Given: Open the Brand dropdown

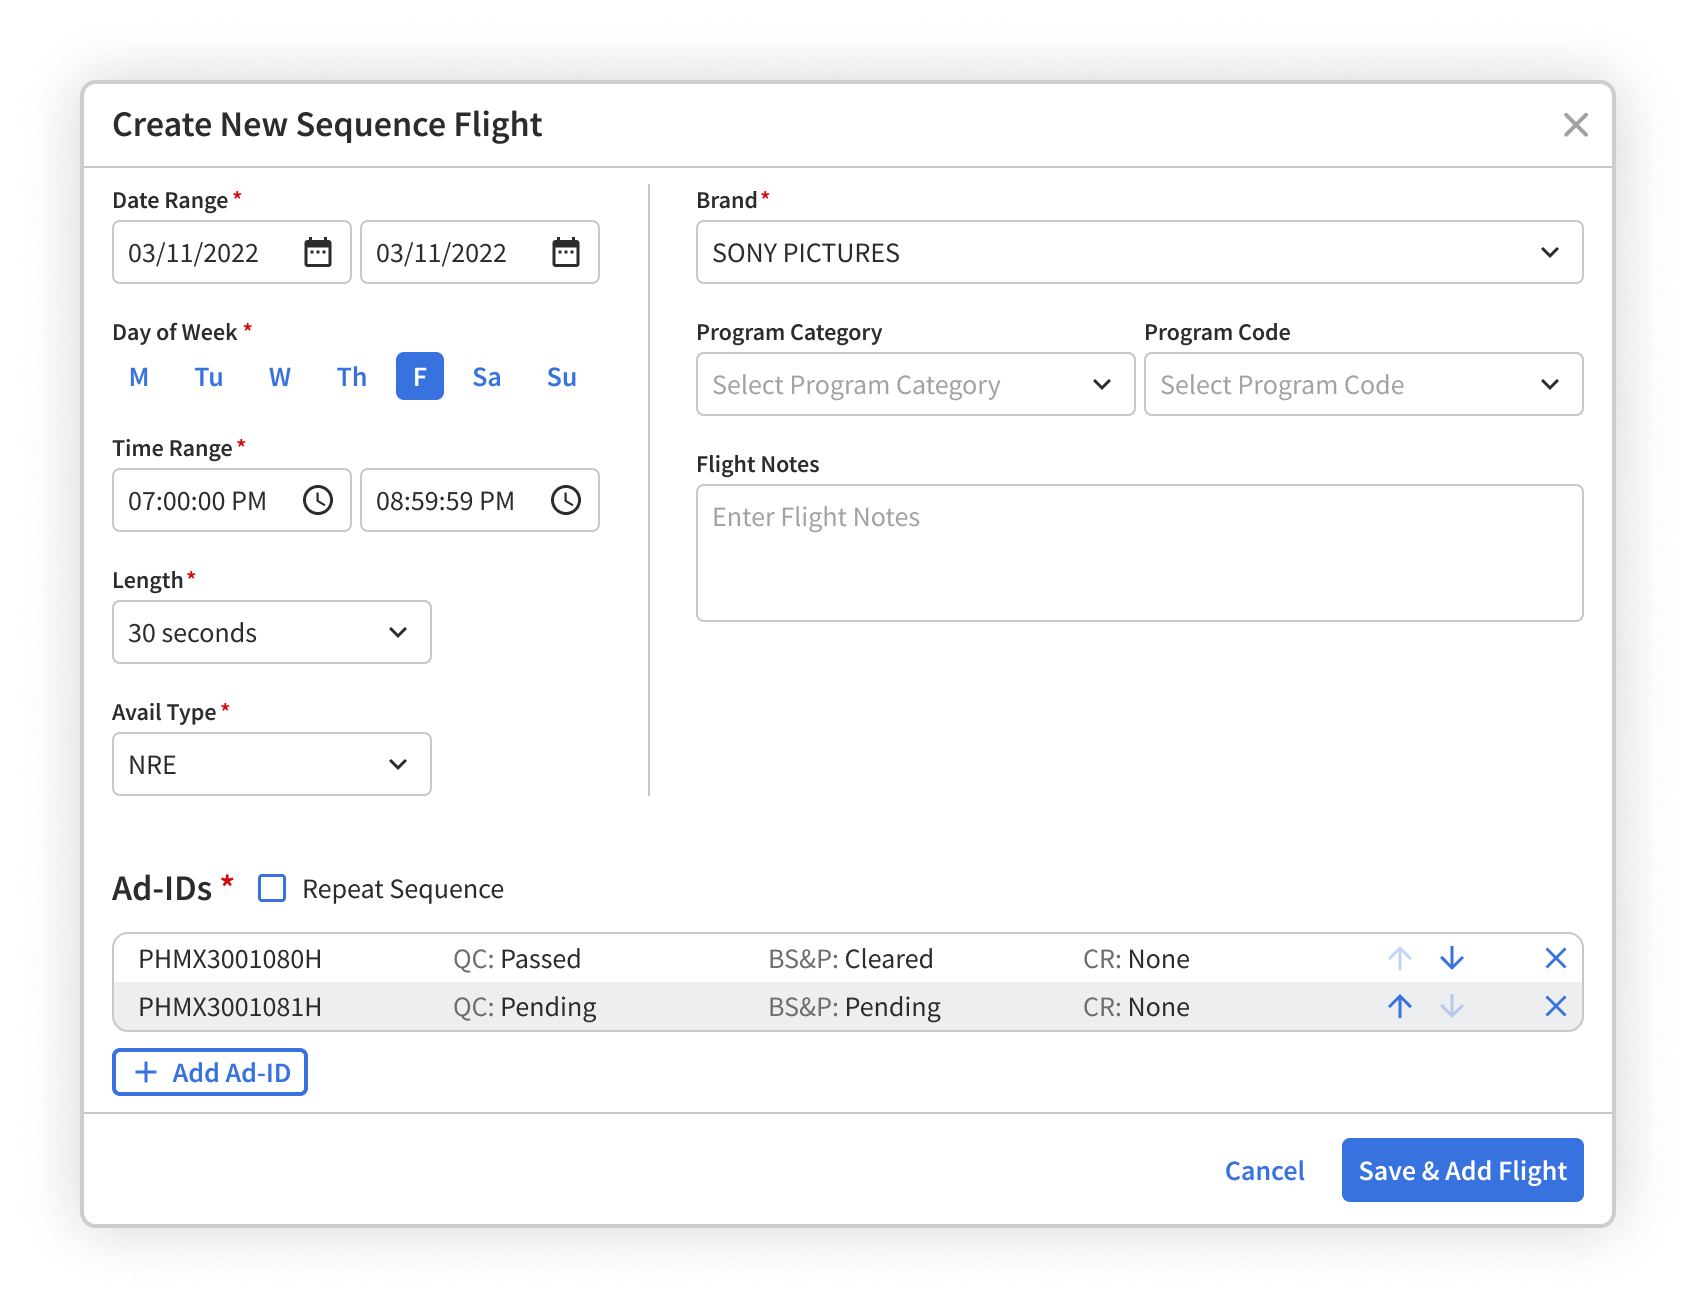Looking at the screenshot, I should pos(1139,252).
